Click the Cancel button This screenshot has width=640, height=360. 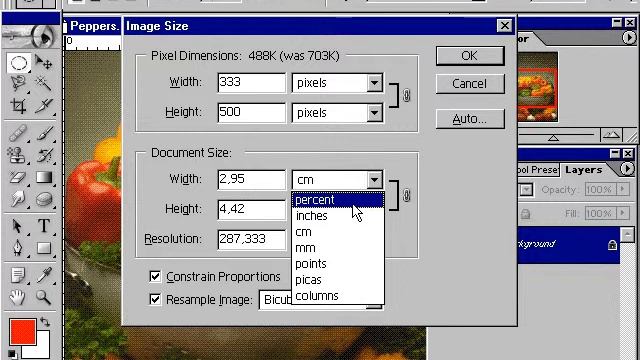470,84
